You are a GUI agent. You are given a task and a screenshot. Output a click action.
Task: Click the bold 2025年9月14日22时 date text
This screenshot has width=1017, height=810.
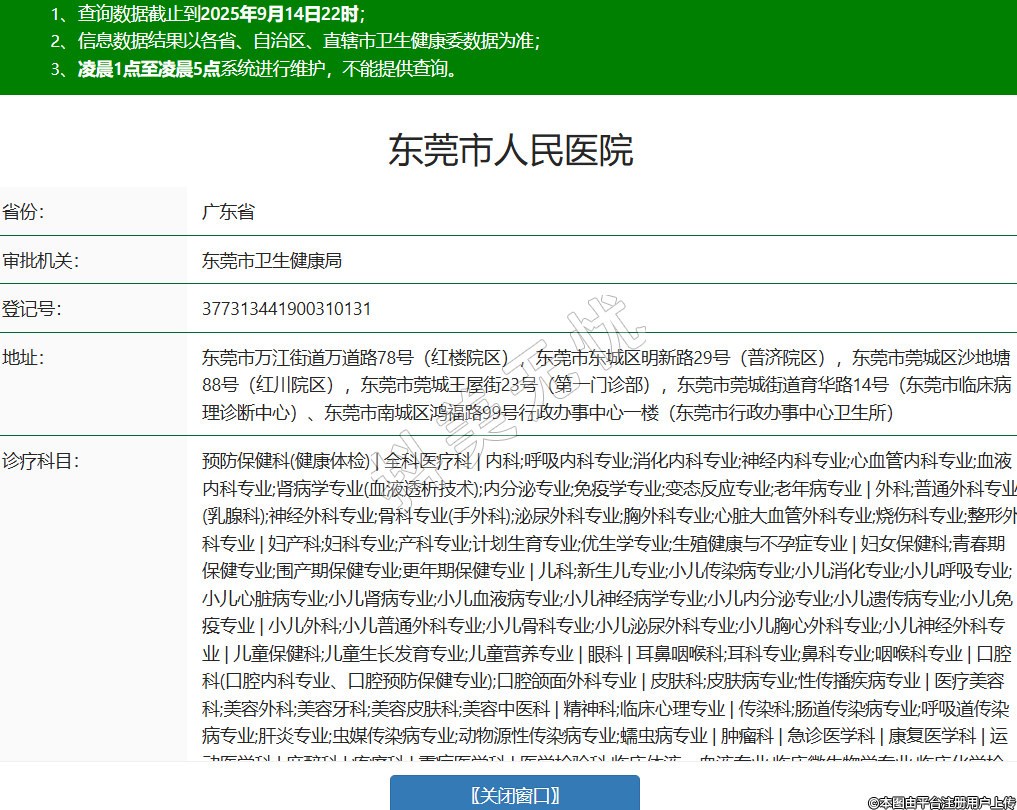coord(284,14)
